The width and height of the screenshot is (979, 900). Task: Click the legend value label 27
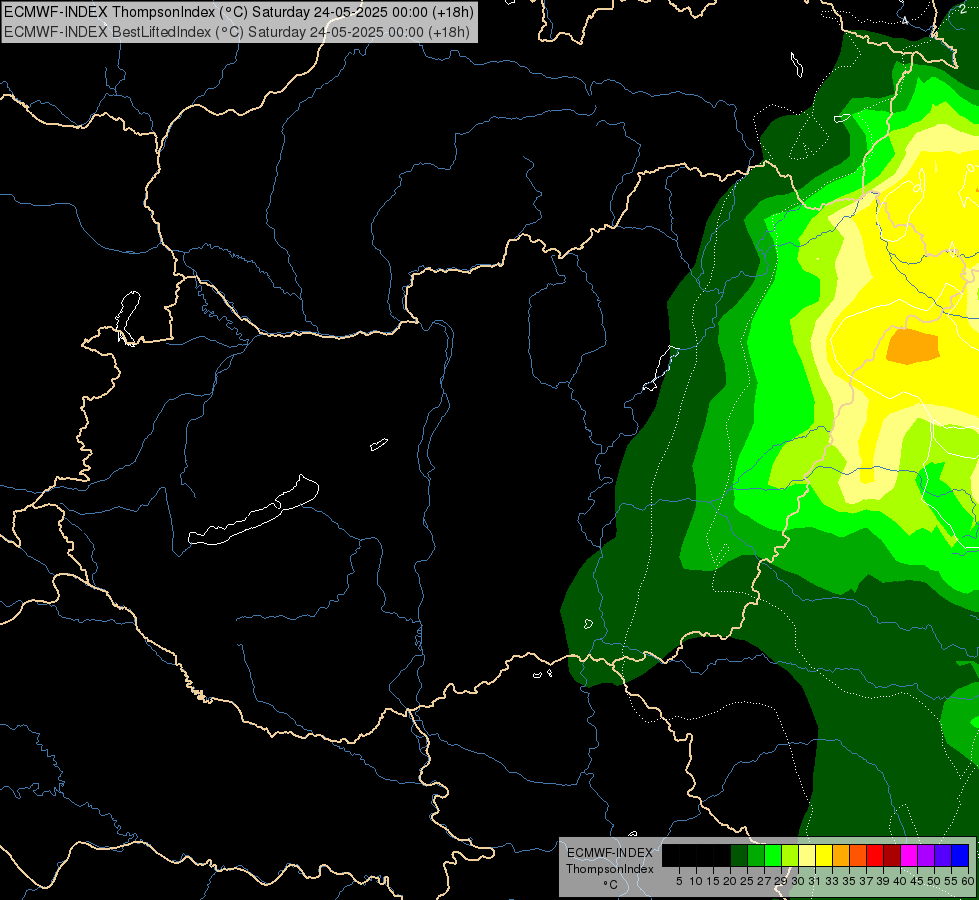pos(764,881)
